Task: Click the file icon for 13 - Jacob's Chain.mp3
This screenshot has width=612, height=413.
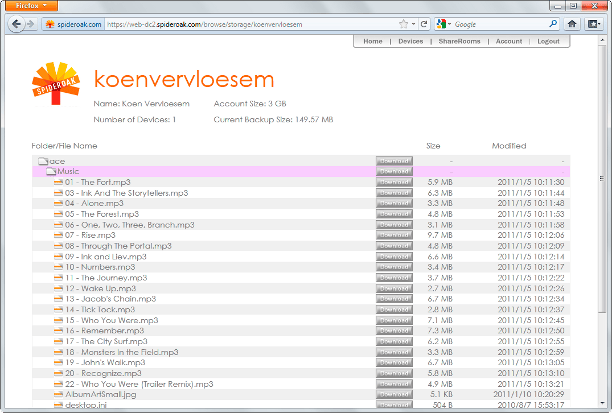Action: [58, 299]
